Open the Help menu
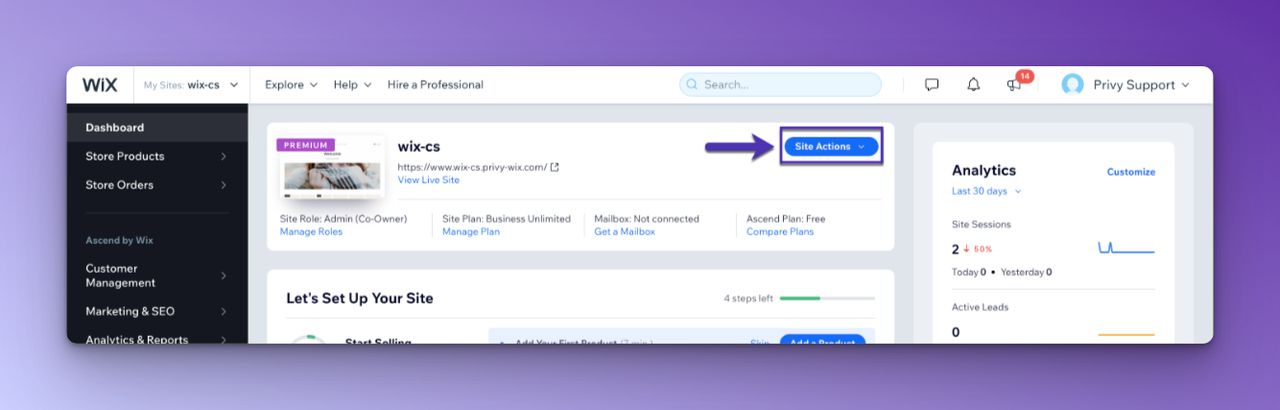 [353, 85]
